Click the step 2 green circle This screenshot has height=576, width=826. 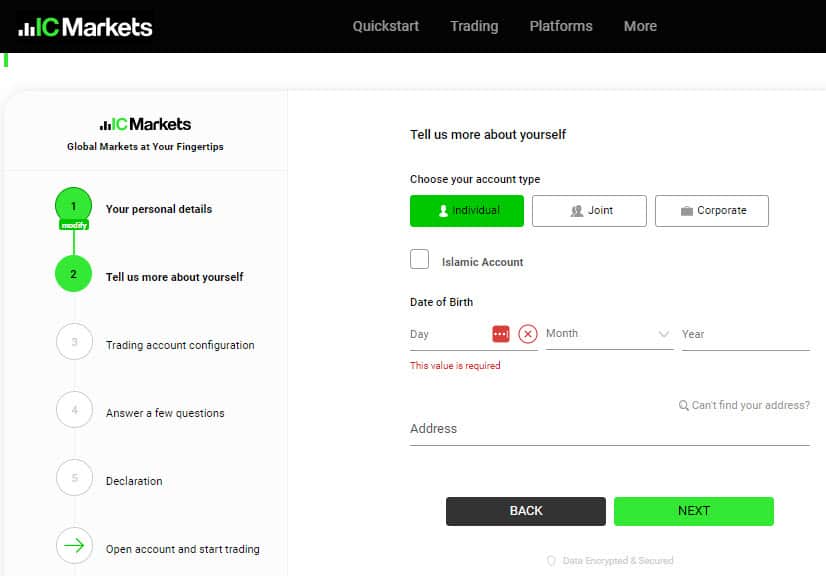(73, 274)
